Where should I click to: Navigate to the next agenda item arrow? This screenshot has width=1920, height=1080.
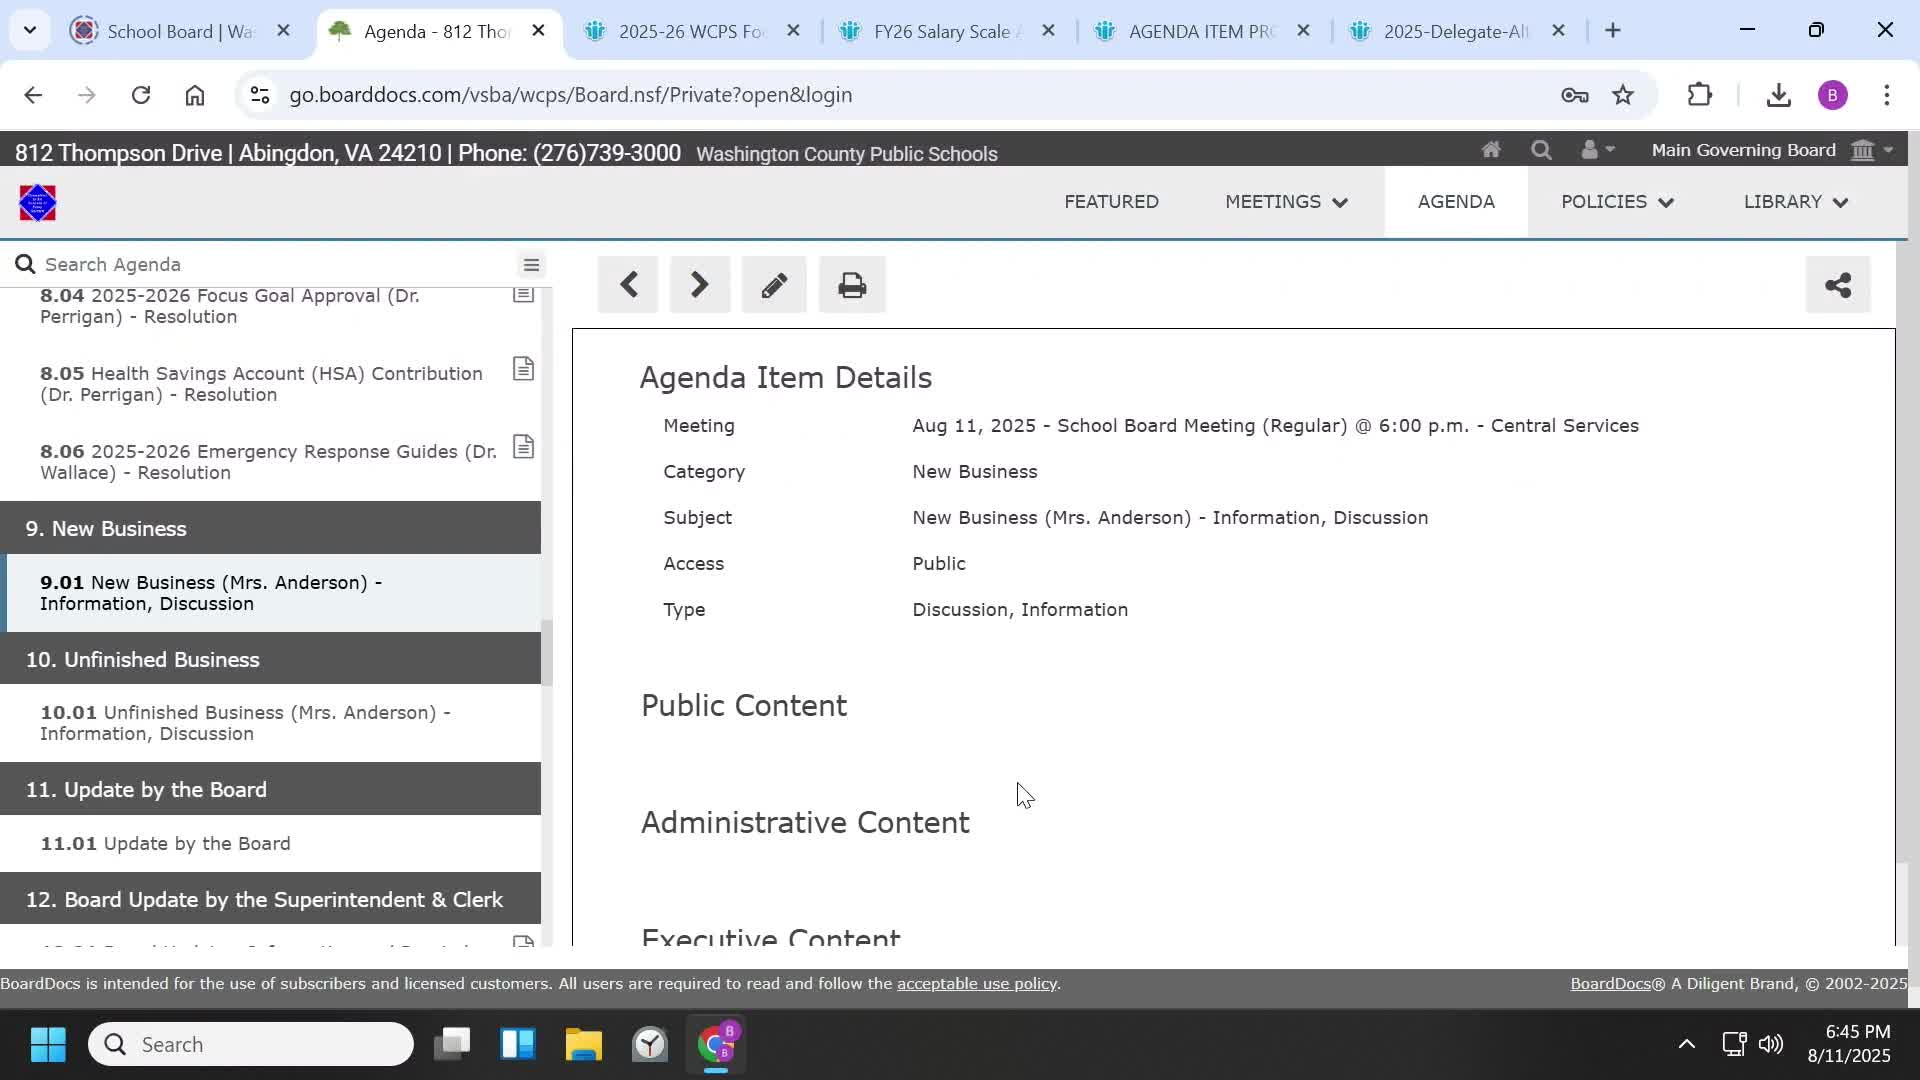pyautogui.click(x=699, y=284)
